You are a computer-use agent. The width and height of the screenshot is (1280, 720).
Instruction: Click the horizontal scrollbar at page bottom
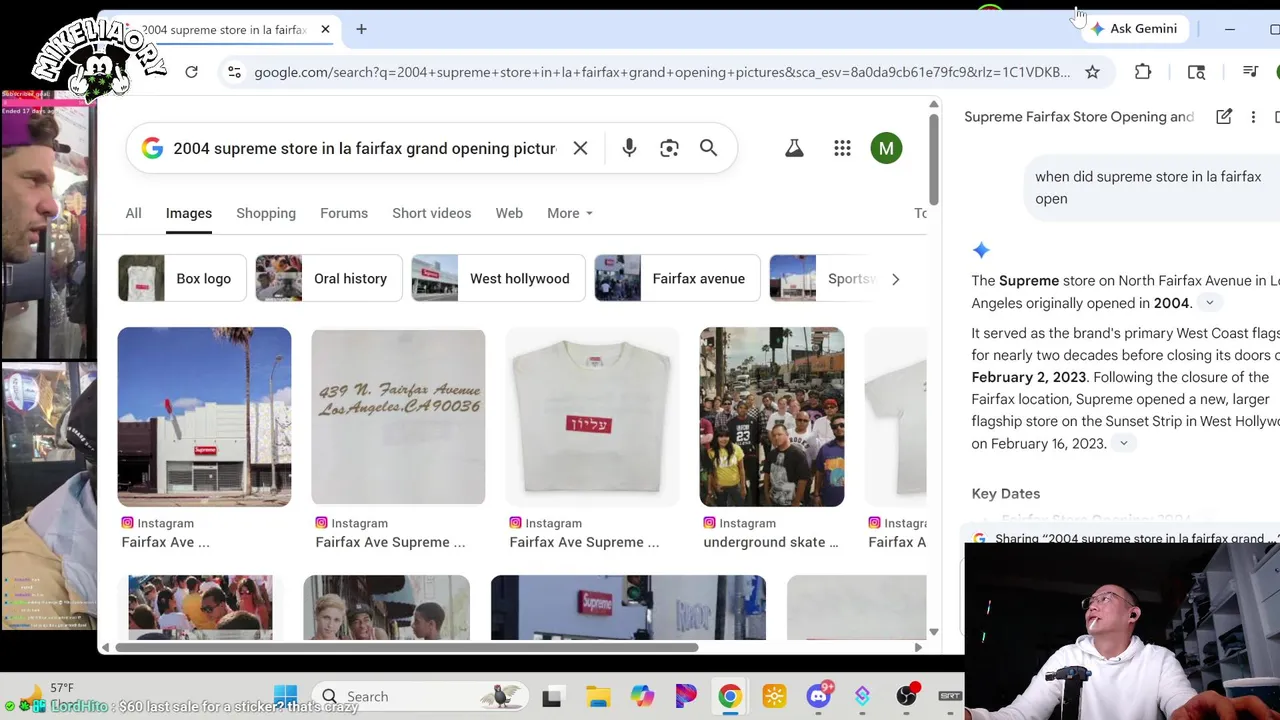[x=407, y=647]
